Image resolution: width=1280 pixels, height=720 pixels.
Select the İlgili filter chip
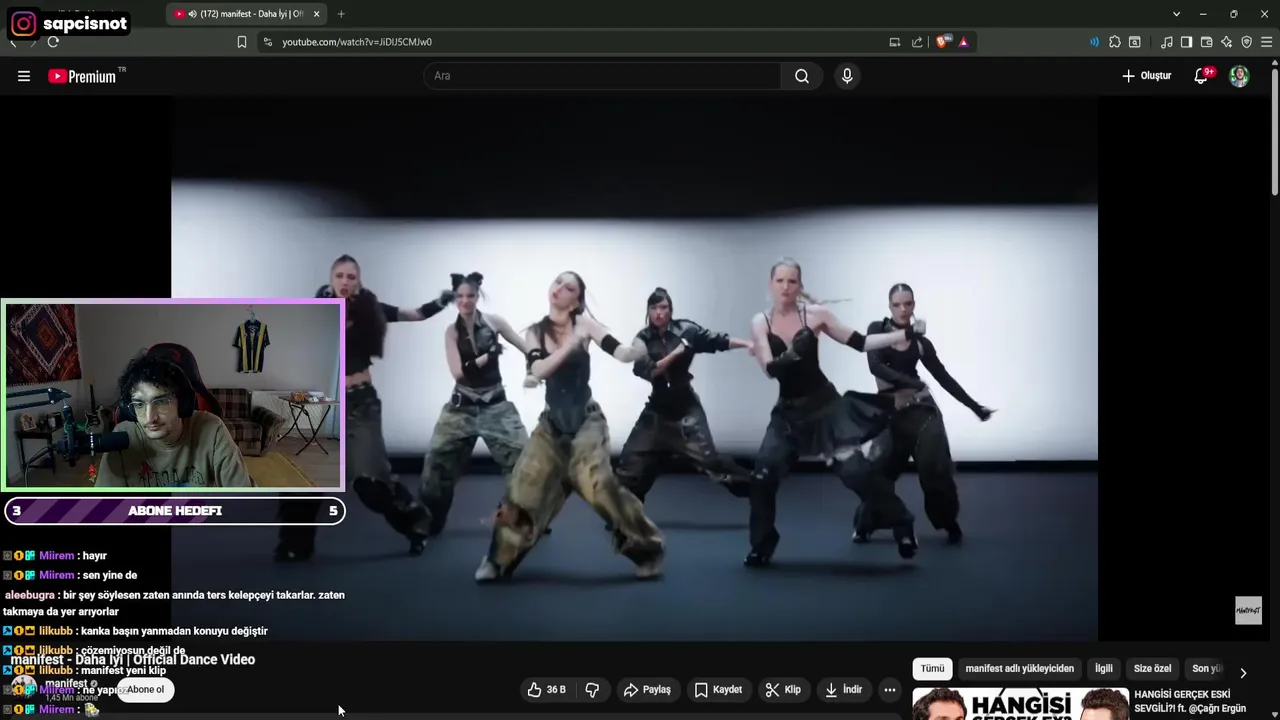(x=1103, y=669)
